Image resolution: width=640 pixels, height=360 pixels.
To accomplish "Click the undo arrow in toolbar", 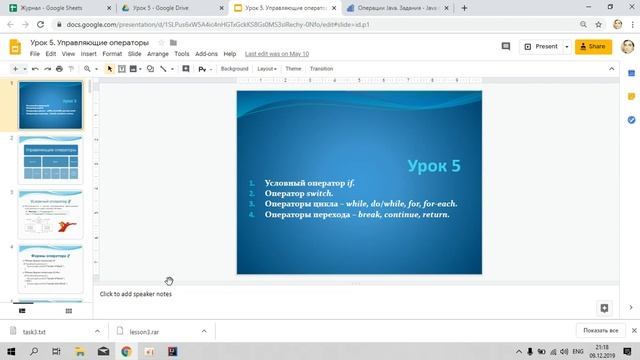I will click(x=35, y=69).
